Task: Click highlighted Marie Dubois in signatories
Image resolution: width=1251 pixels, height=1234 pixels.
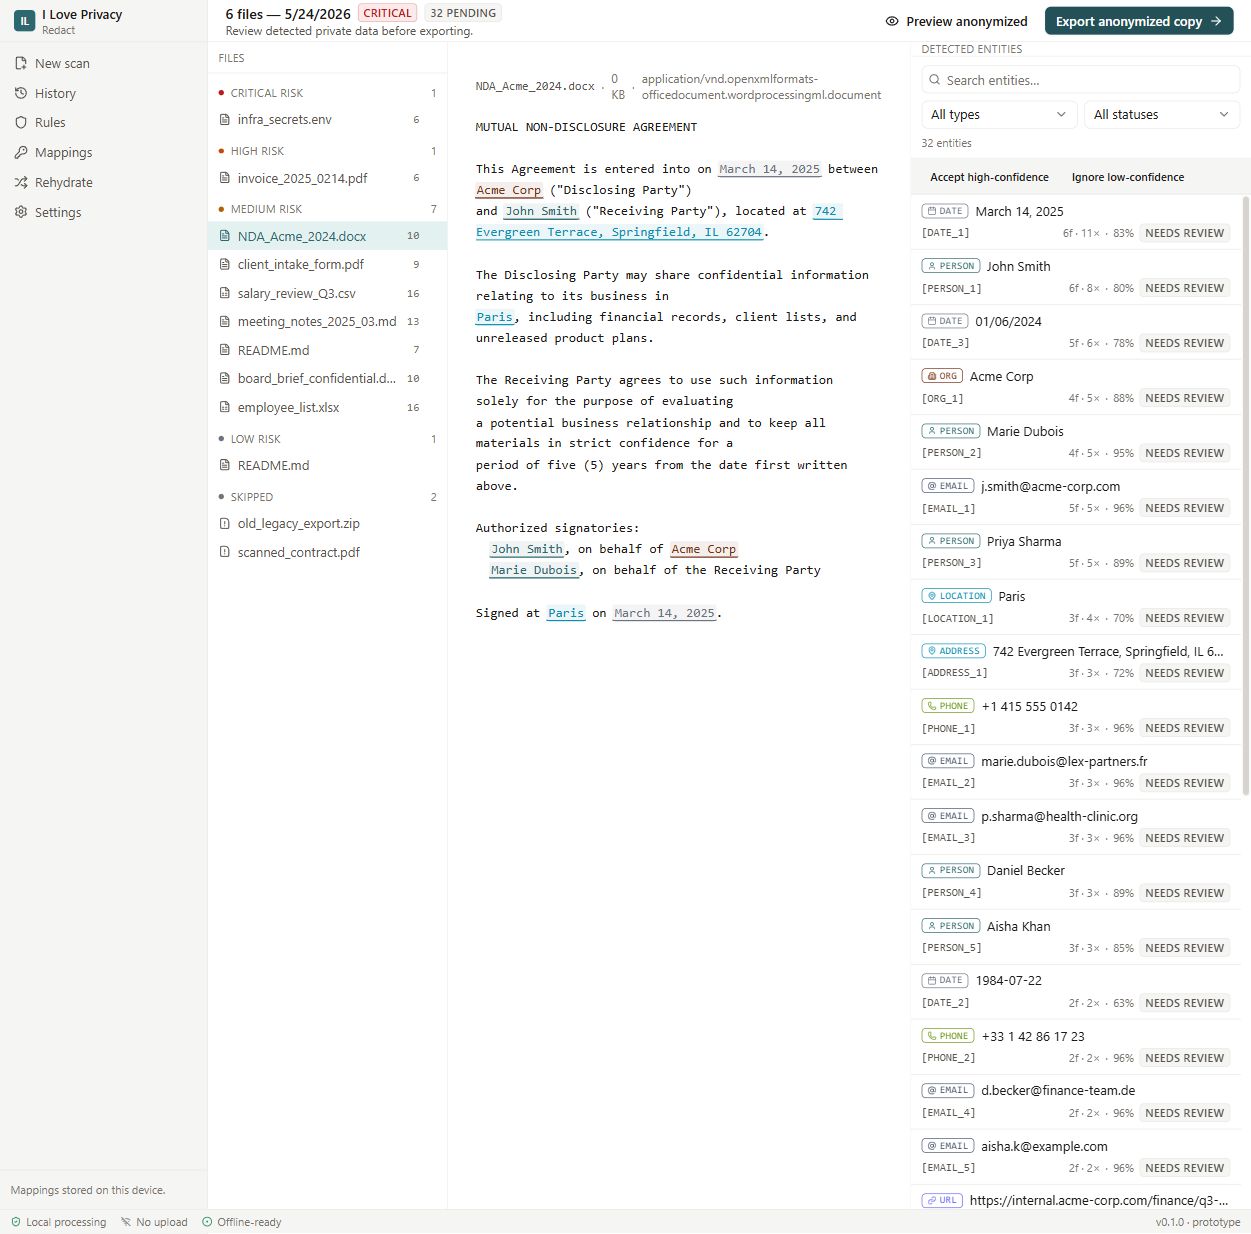Action: pos(534,570)
